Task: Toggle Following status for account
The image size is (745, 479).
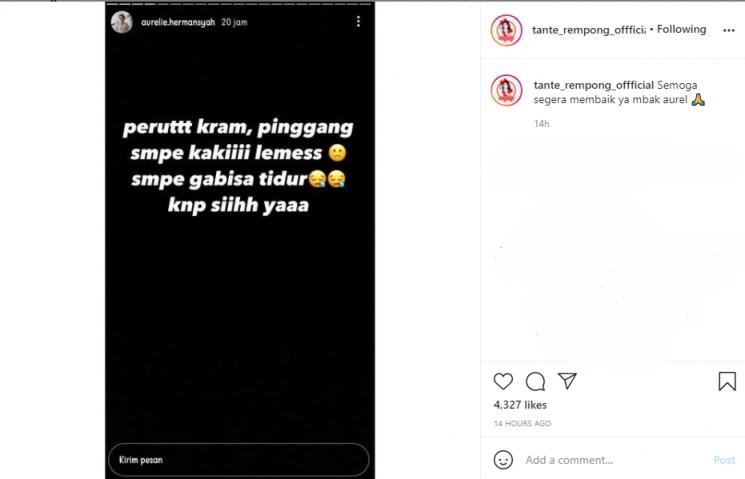Action: (x=681, y=29)
